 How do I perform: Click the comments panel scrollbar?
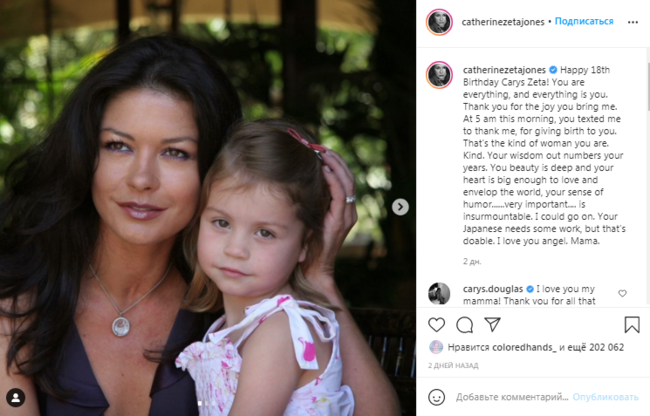(x=648, y=87)
